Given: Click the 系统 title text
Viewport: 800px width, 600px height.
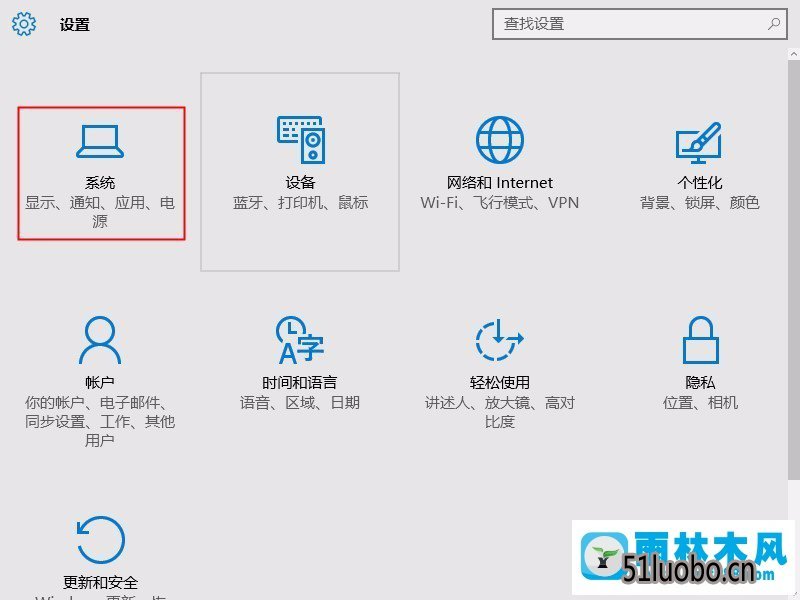Looking at the screenshot, I should [100, 183].
